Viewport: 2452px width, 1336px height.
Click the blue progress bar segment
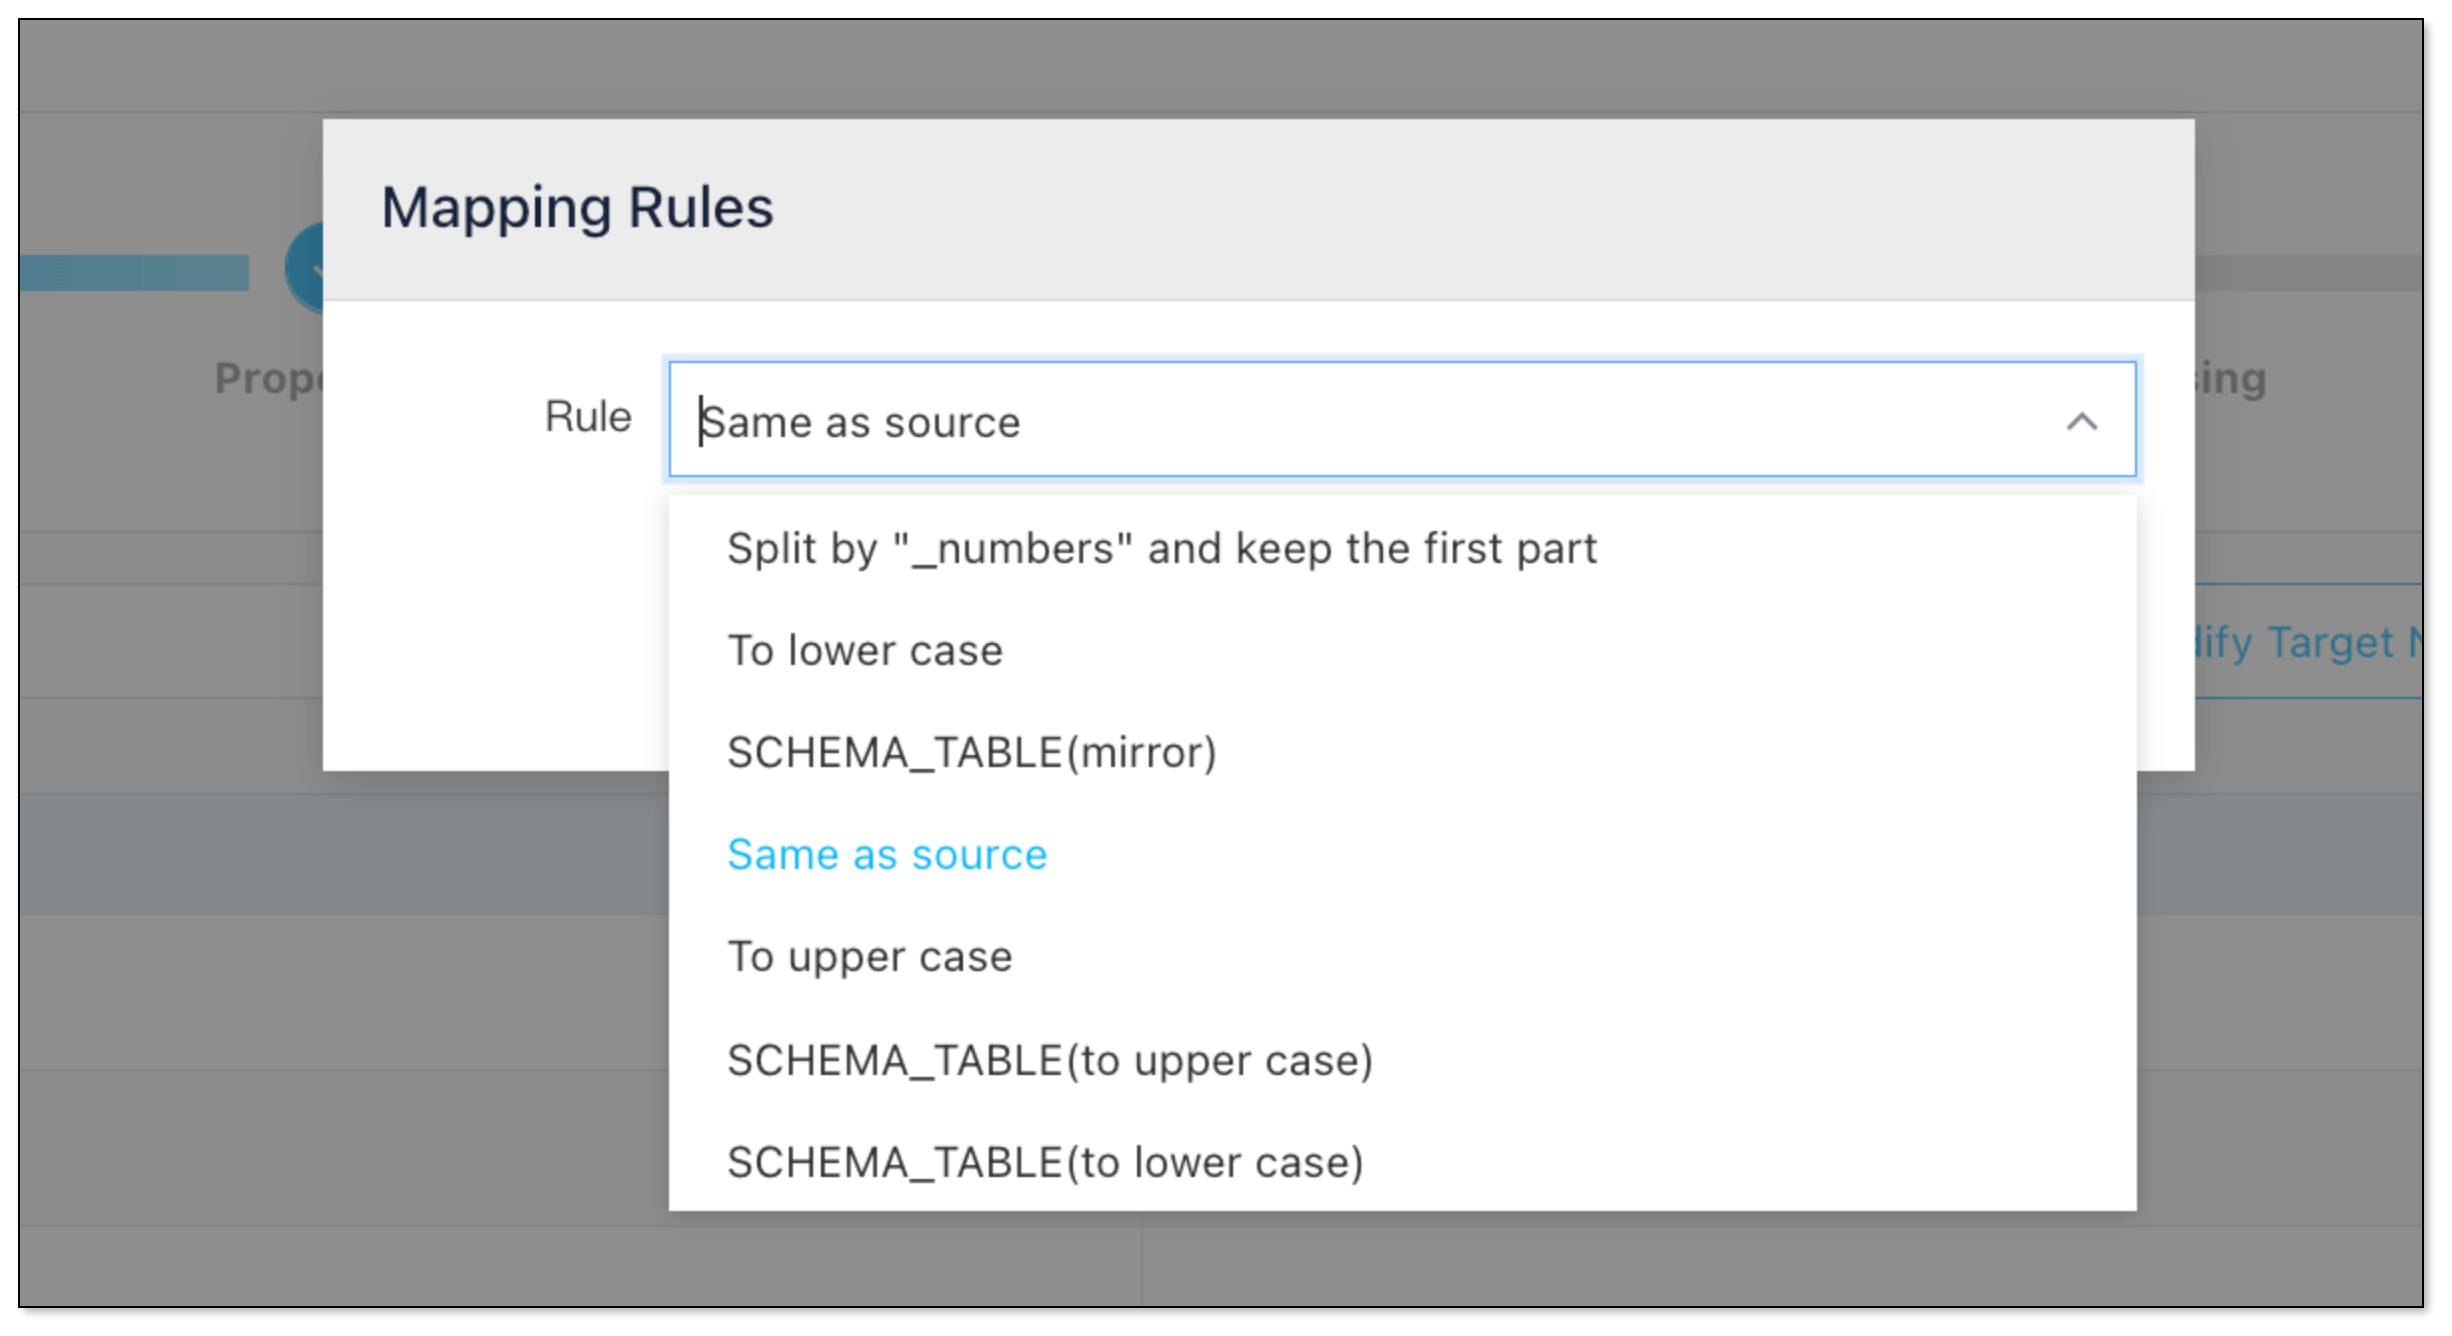134,272
